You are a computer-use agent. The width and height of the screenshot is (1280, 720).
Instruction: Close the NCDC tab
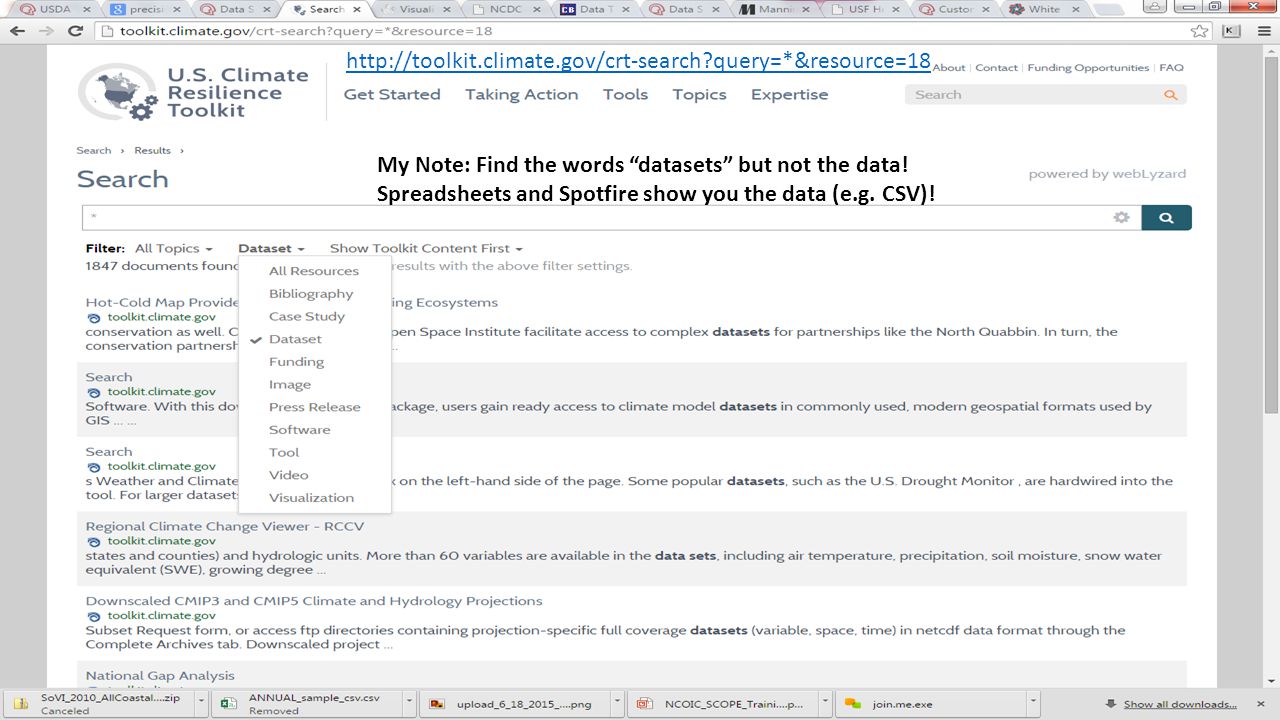coord(536,9)
